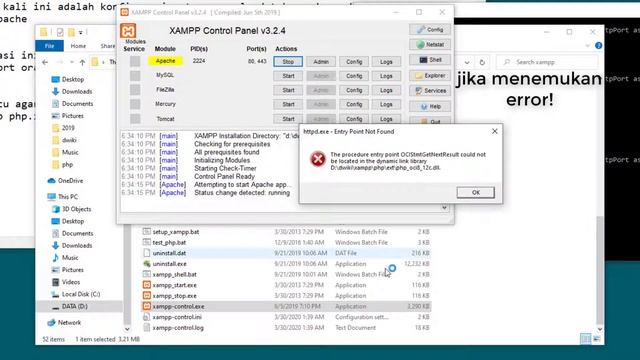Select first Desktop under Quick access
This screenshot has height=360, width=640.
(68, 79)
